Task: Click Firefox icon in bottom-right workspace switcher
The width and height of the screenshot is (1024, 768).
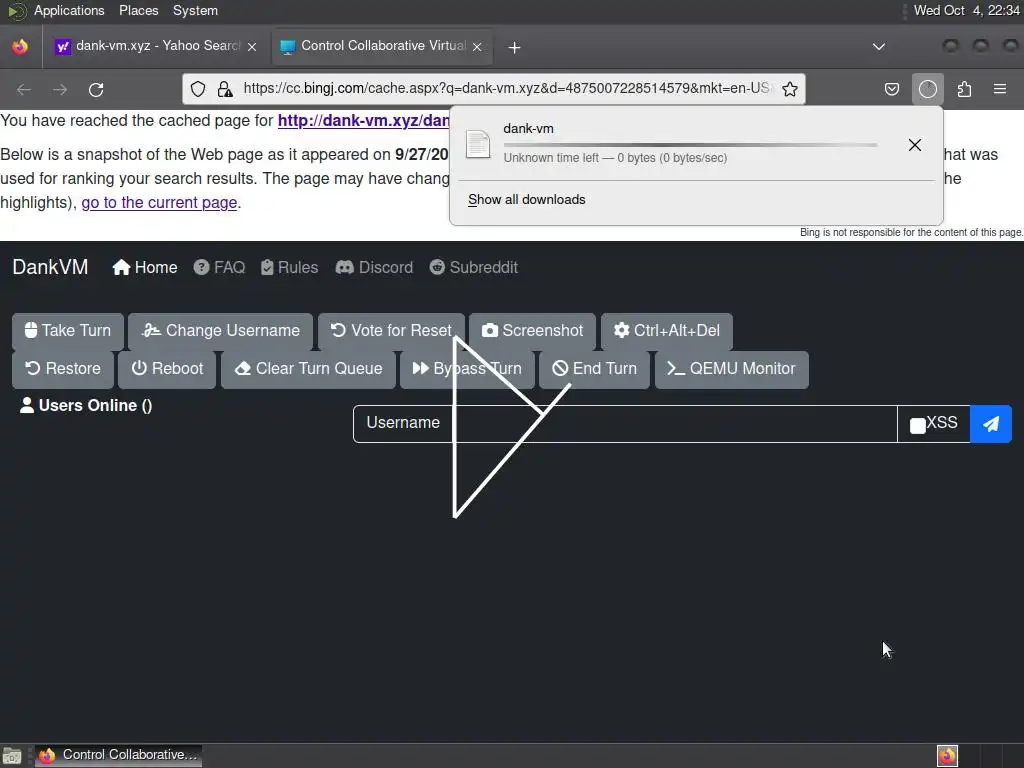Action: click(x=947, y=756)
